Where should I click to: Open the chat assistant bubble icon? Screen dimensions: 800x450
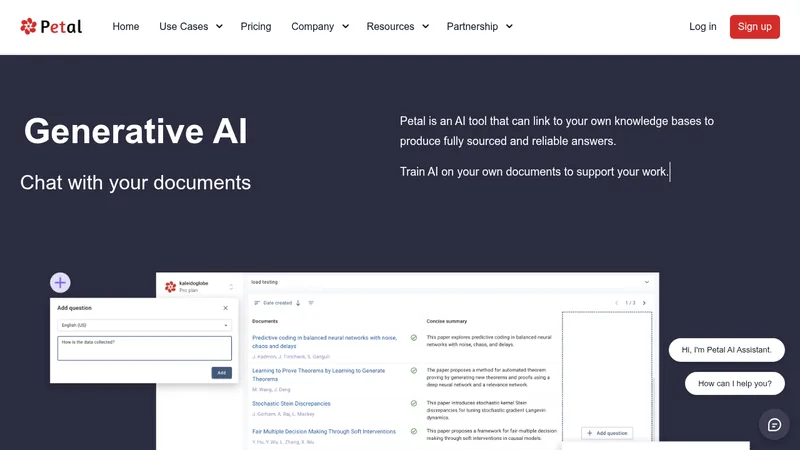[x=774, y=424]
